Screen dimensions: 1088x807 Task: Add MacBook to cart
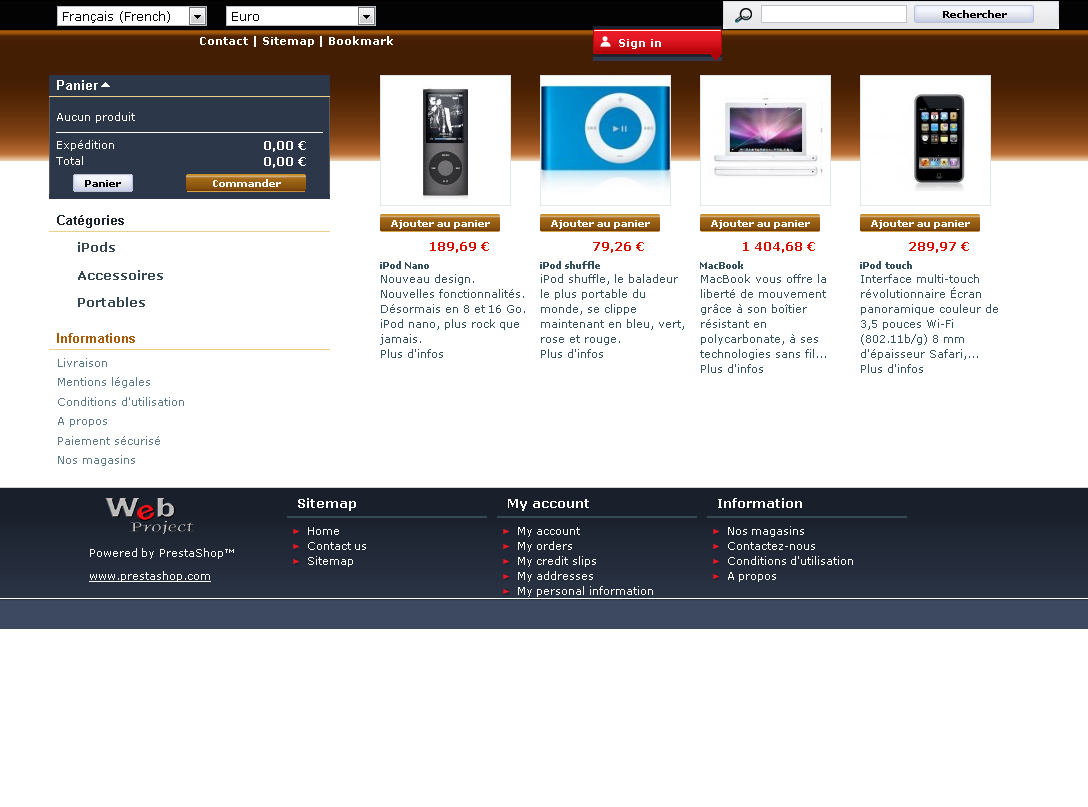(760, 223)
